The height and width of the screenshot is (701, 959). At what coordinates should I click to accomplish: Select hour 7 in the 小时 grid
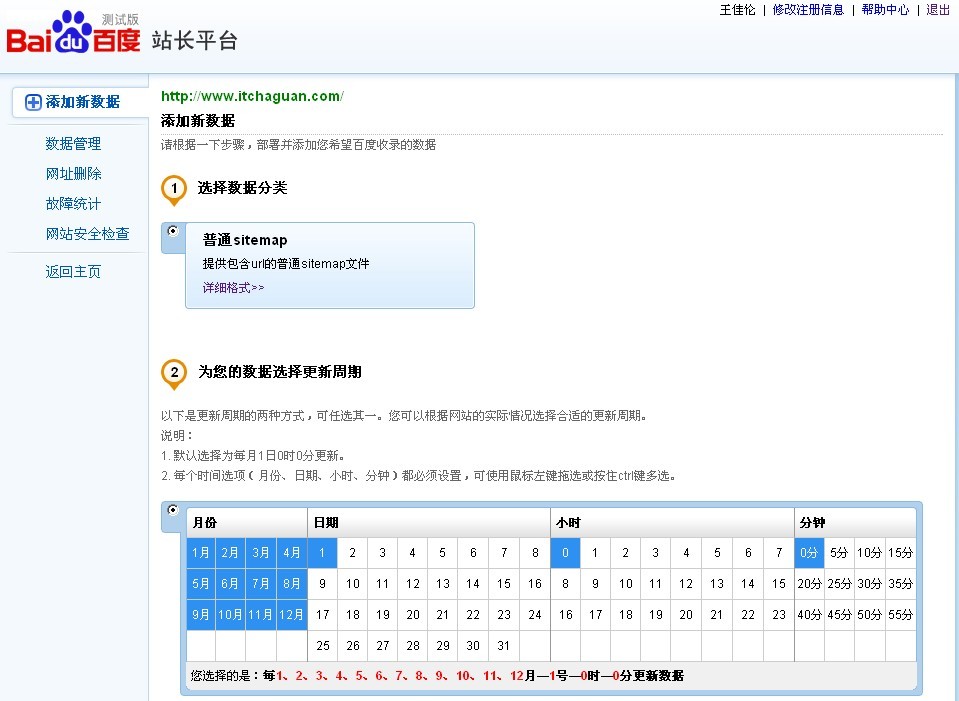click(779, 553)
